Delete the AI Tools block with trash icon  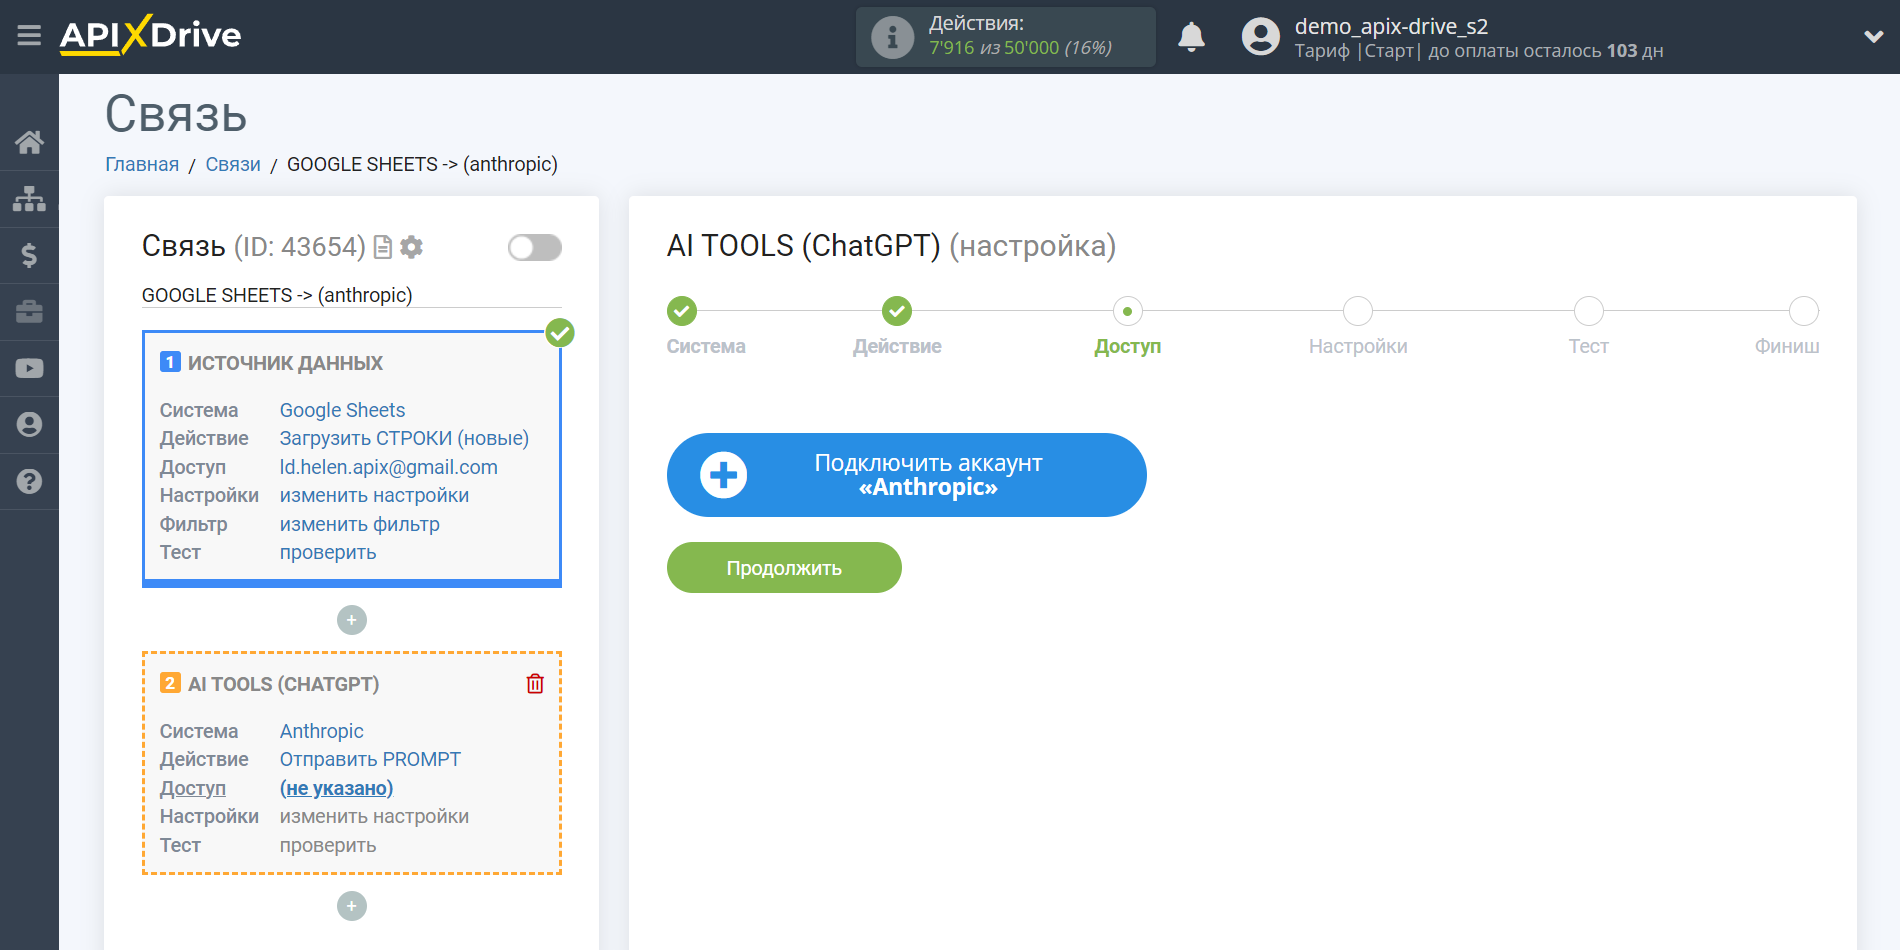pyautogui.click(x=535, y=684)
